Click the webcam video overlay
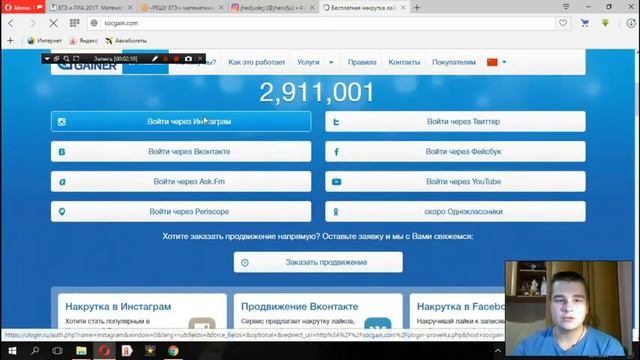Viewport: 640px width, 360px height. (569, 308)
